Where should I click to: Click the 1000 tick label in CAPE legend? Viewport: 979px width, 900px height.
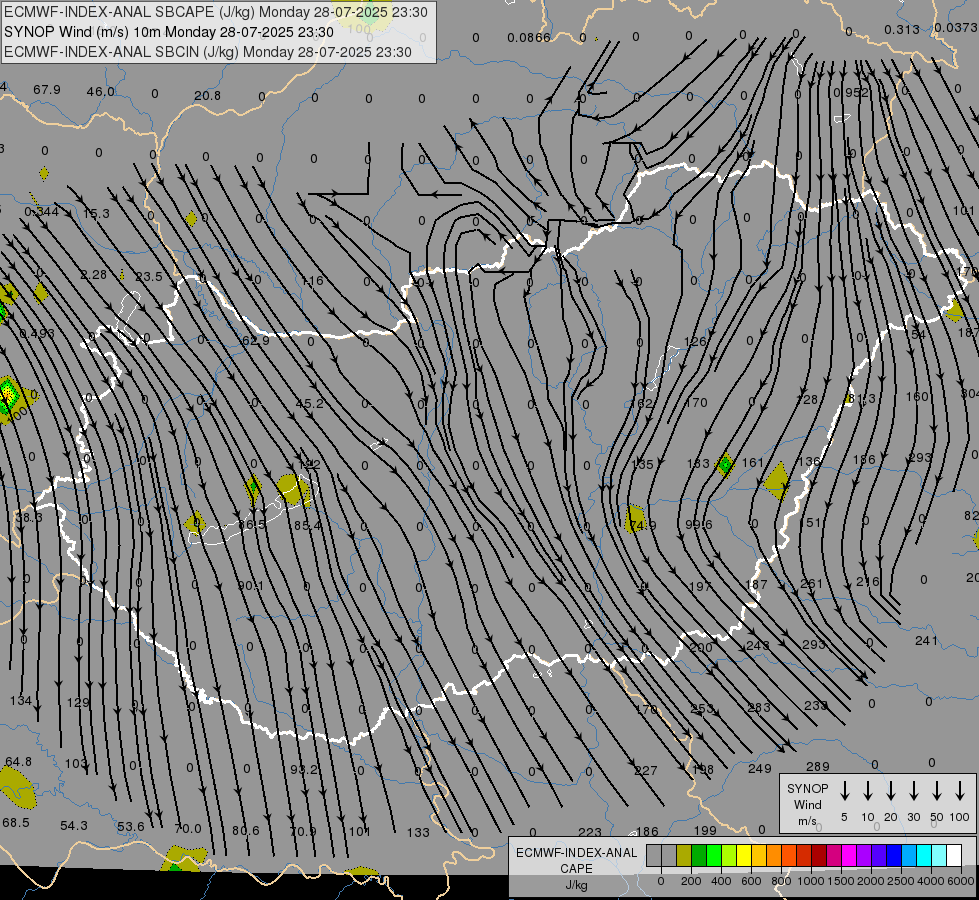coord(810,881)
